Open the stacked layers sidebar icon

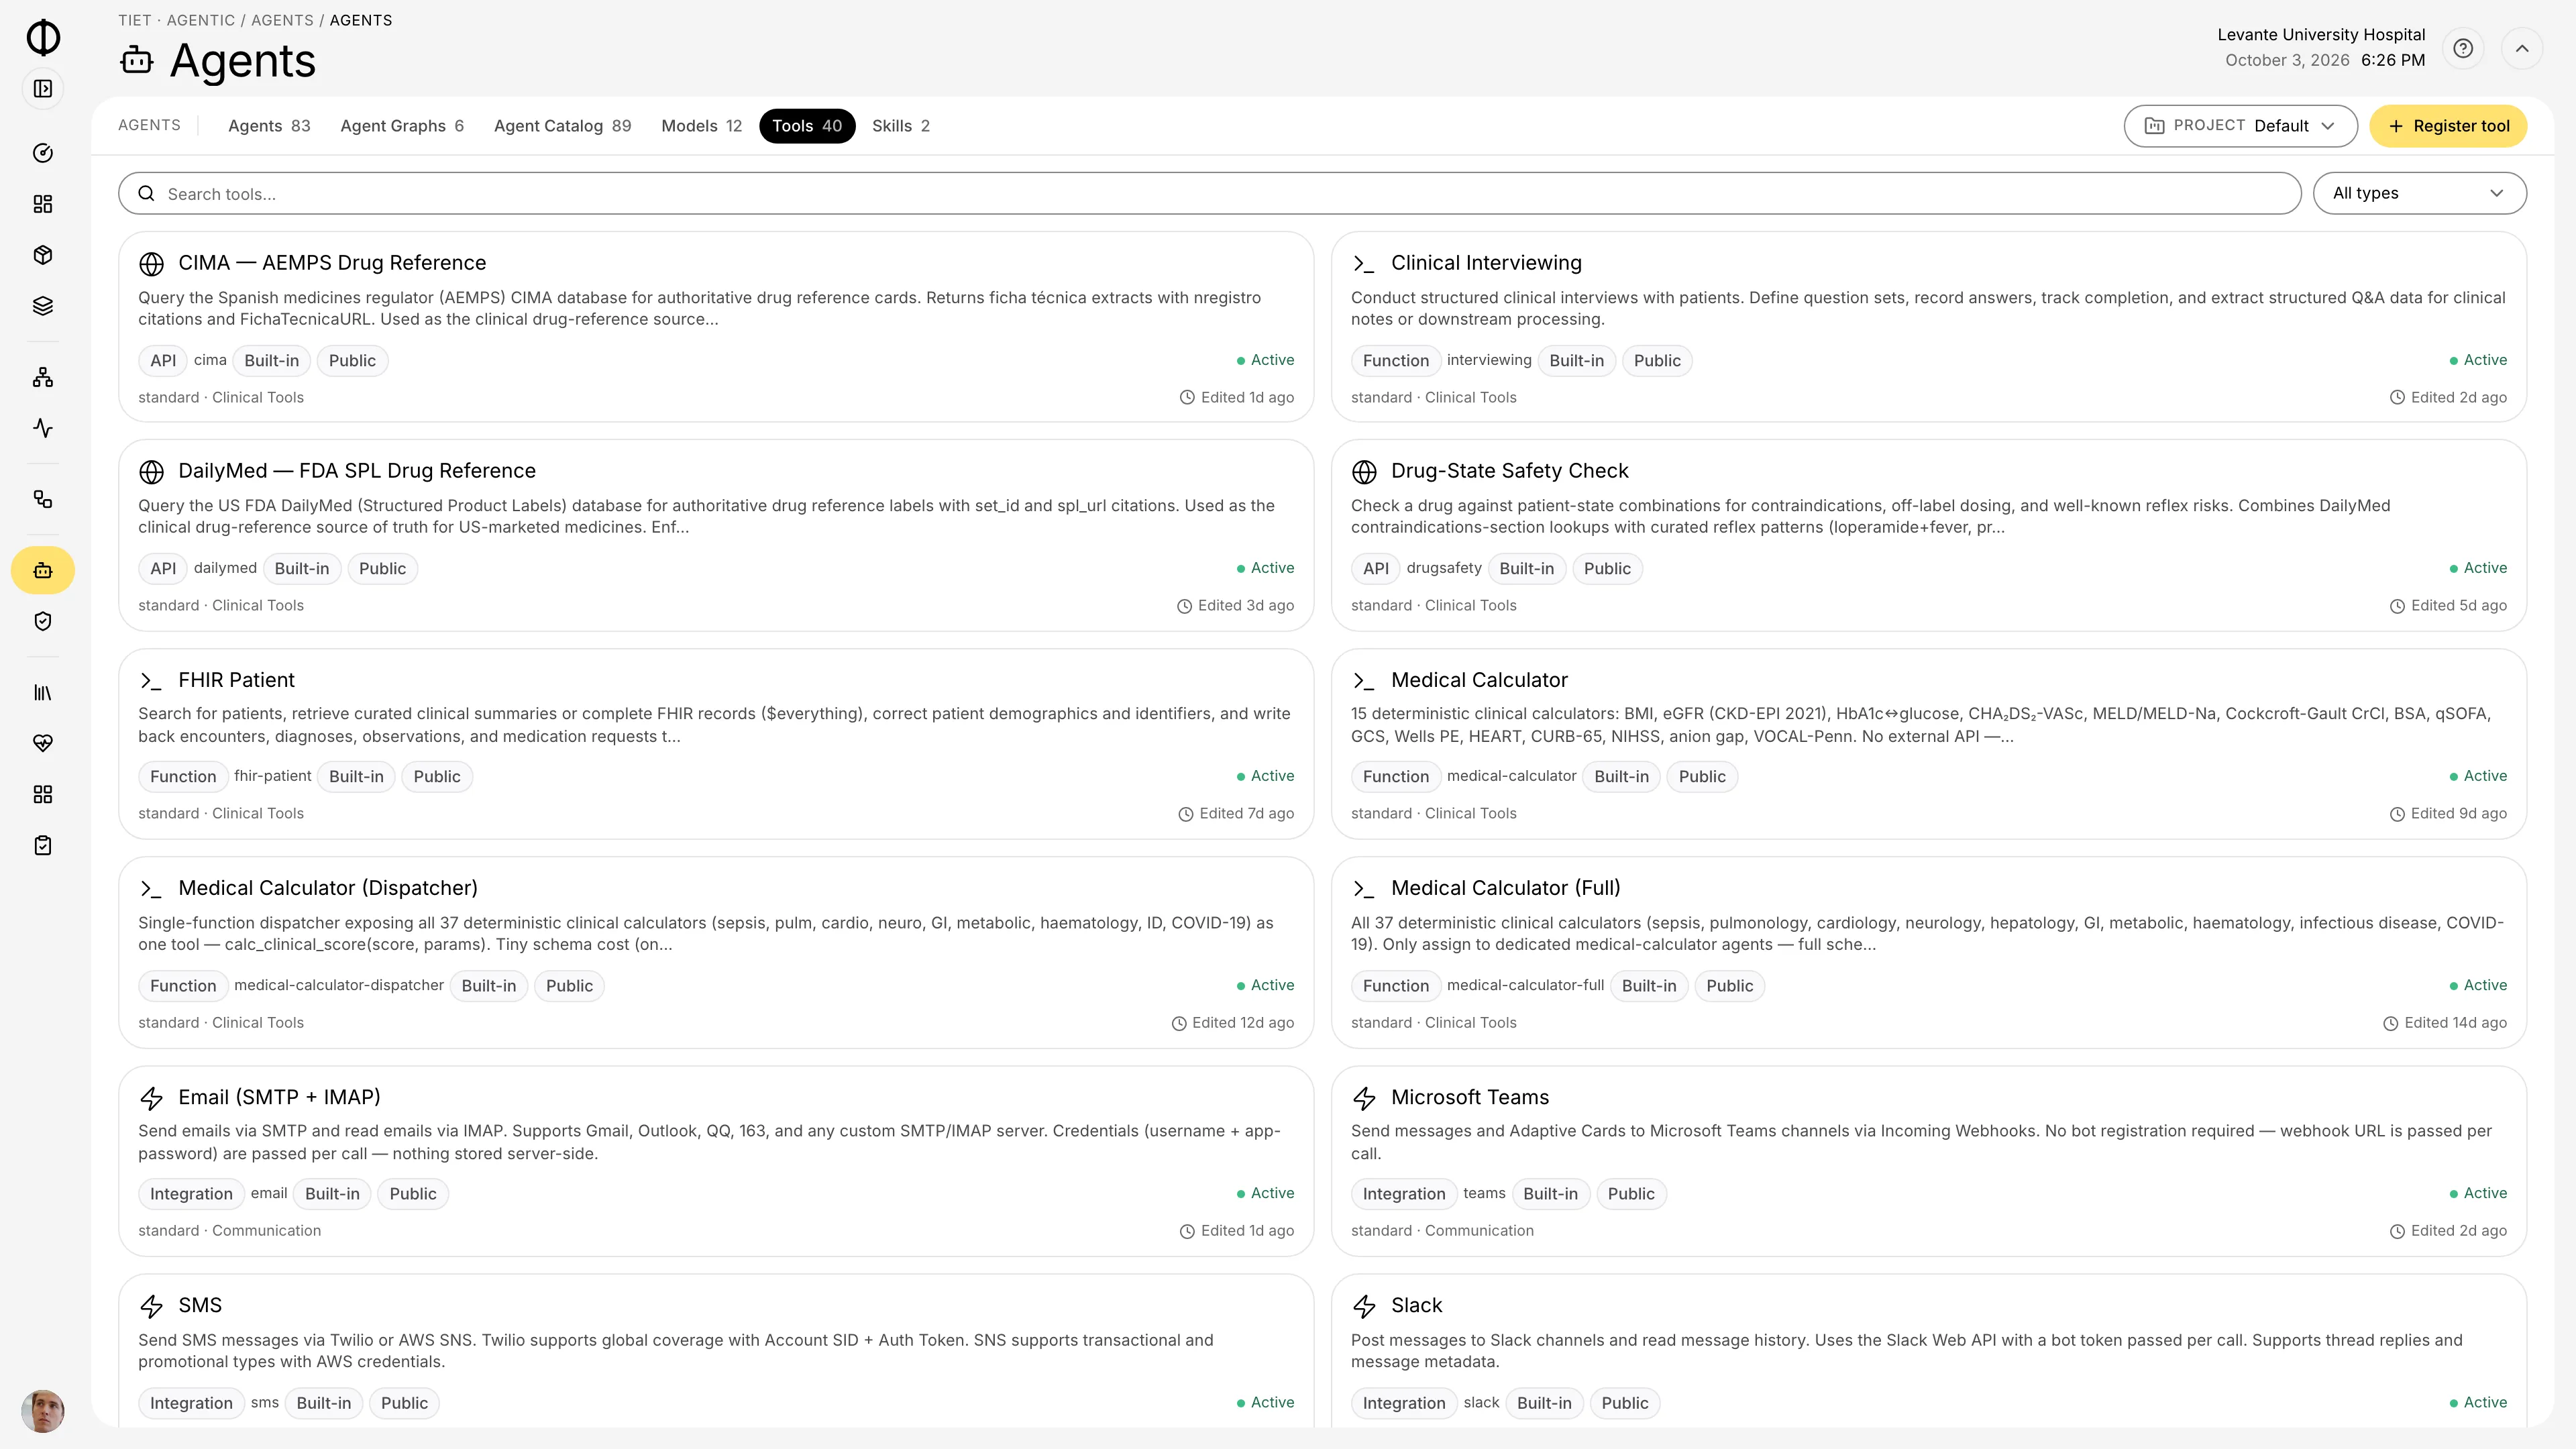[43, 306]
